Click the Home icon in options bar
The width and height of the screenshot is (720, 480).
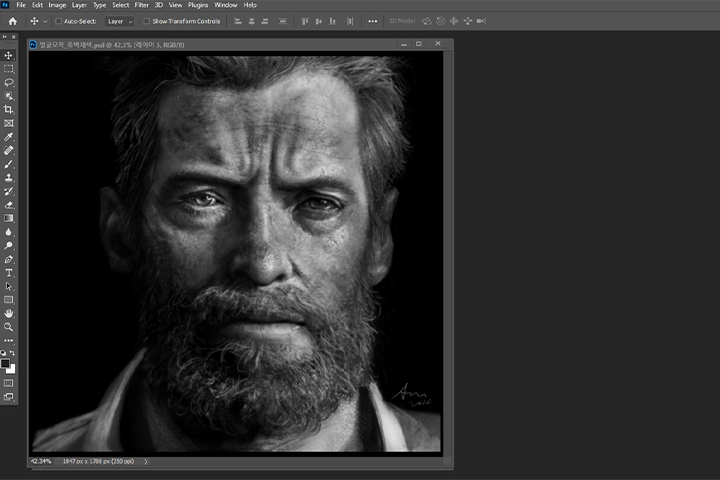13,21
